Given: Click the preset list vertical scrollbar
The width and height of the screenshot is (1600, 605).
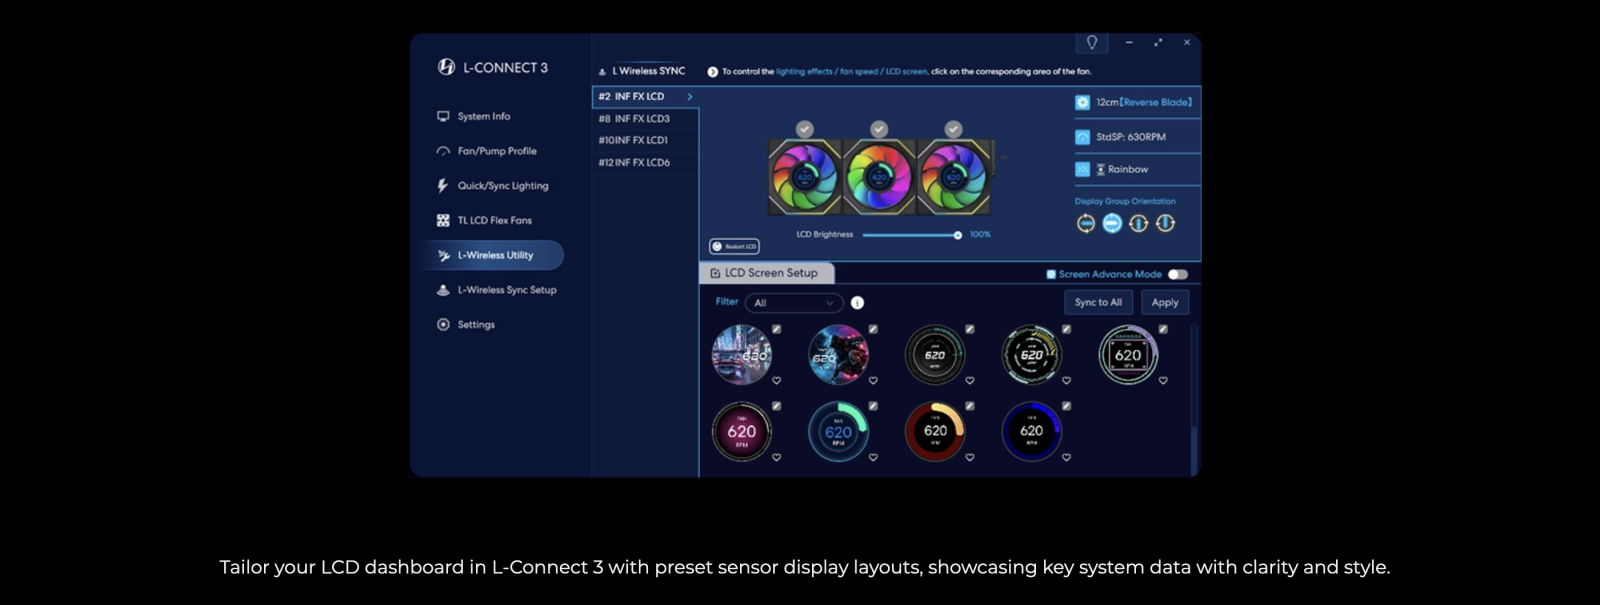Looking at the screenshot, I should pyautogui.click(x=1194, y=399).
